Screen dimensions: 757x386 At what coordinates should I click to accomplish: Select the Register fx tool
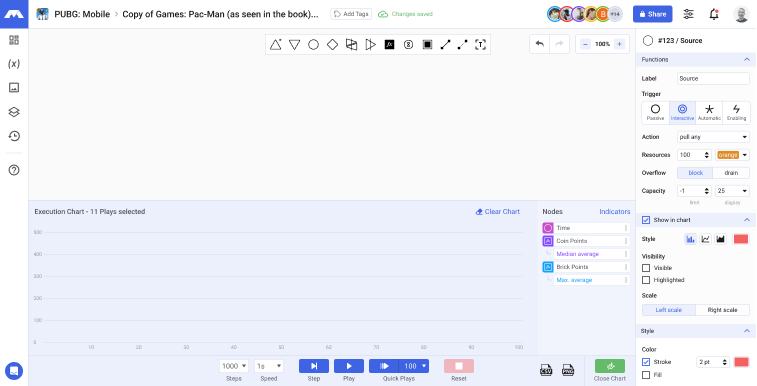click(x=389, y=45)
